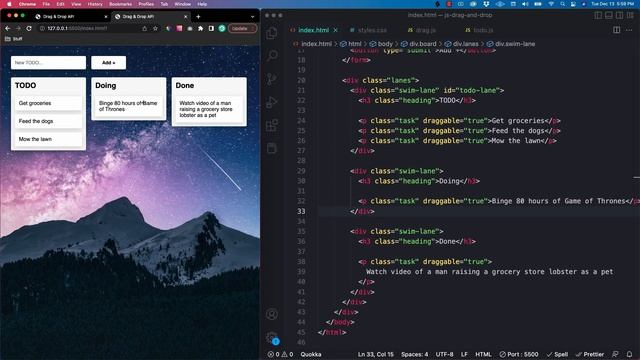Screen dimensions: 640x360
Task: Expand html breadcrumb in VS Code
Action: tap(351, 44)
